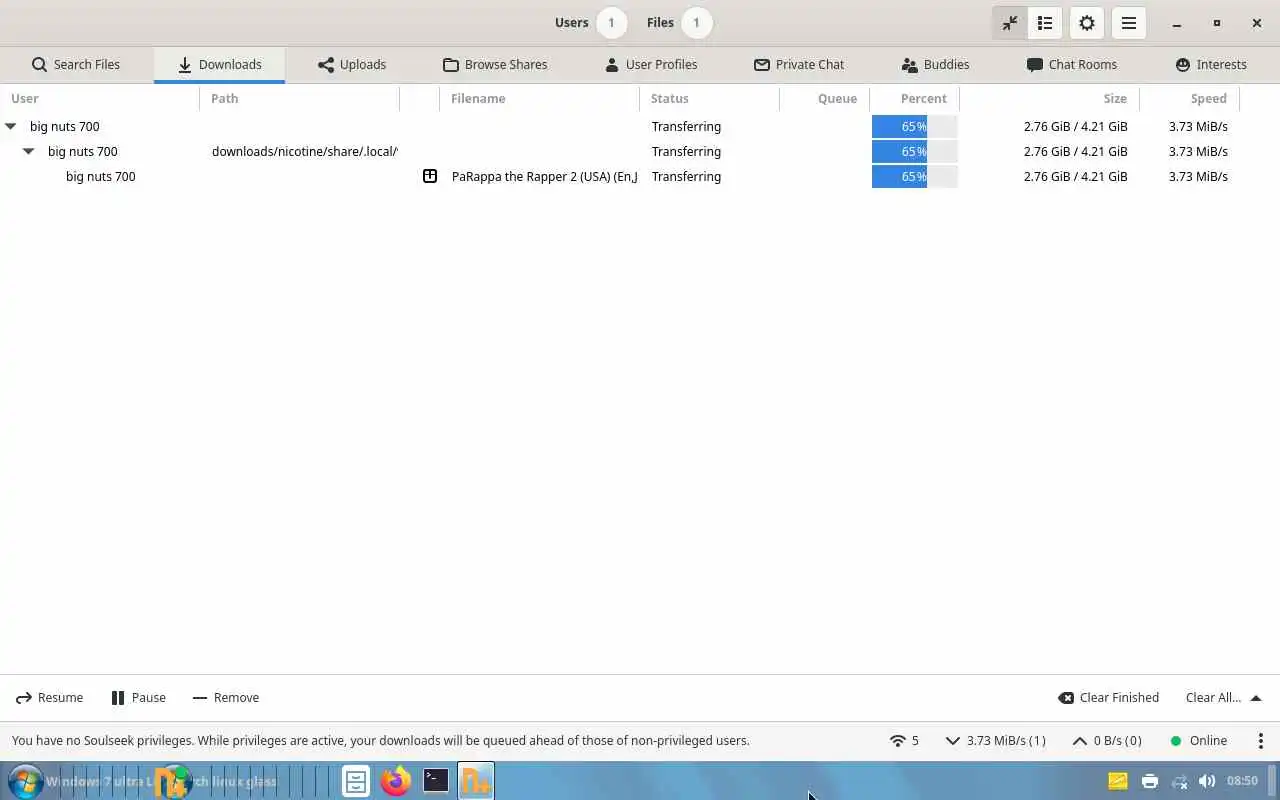Click the Transferring status in the PaRappa row
The image size is (1280, 800).
click(686, 176)
